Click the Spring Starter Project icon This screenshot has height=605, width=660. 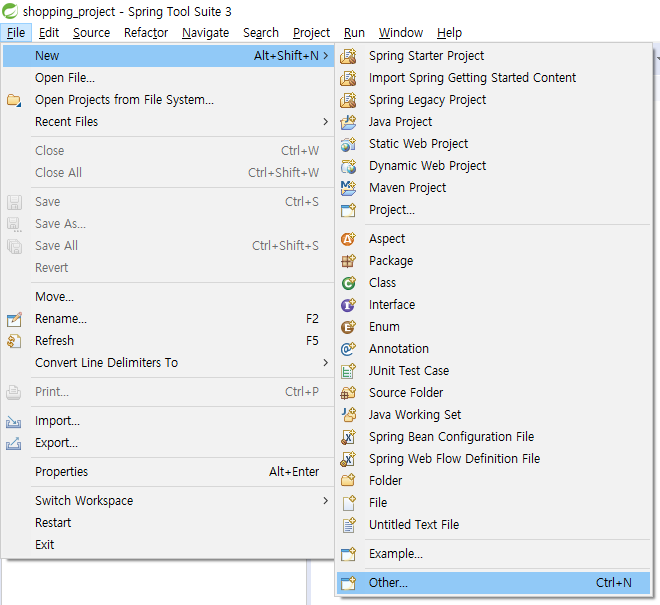(x=348, y=56)
